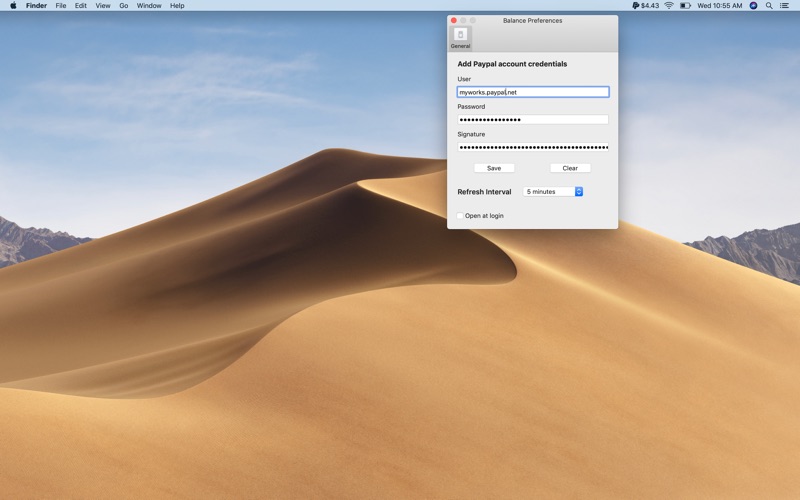This screenshot has width=800, height=500.
Task: Click the PayPal balance menu bar item
Action: pos(645,6)
